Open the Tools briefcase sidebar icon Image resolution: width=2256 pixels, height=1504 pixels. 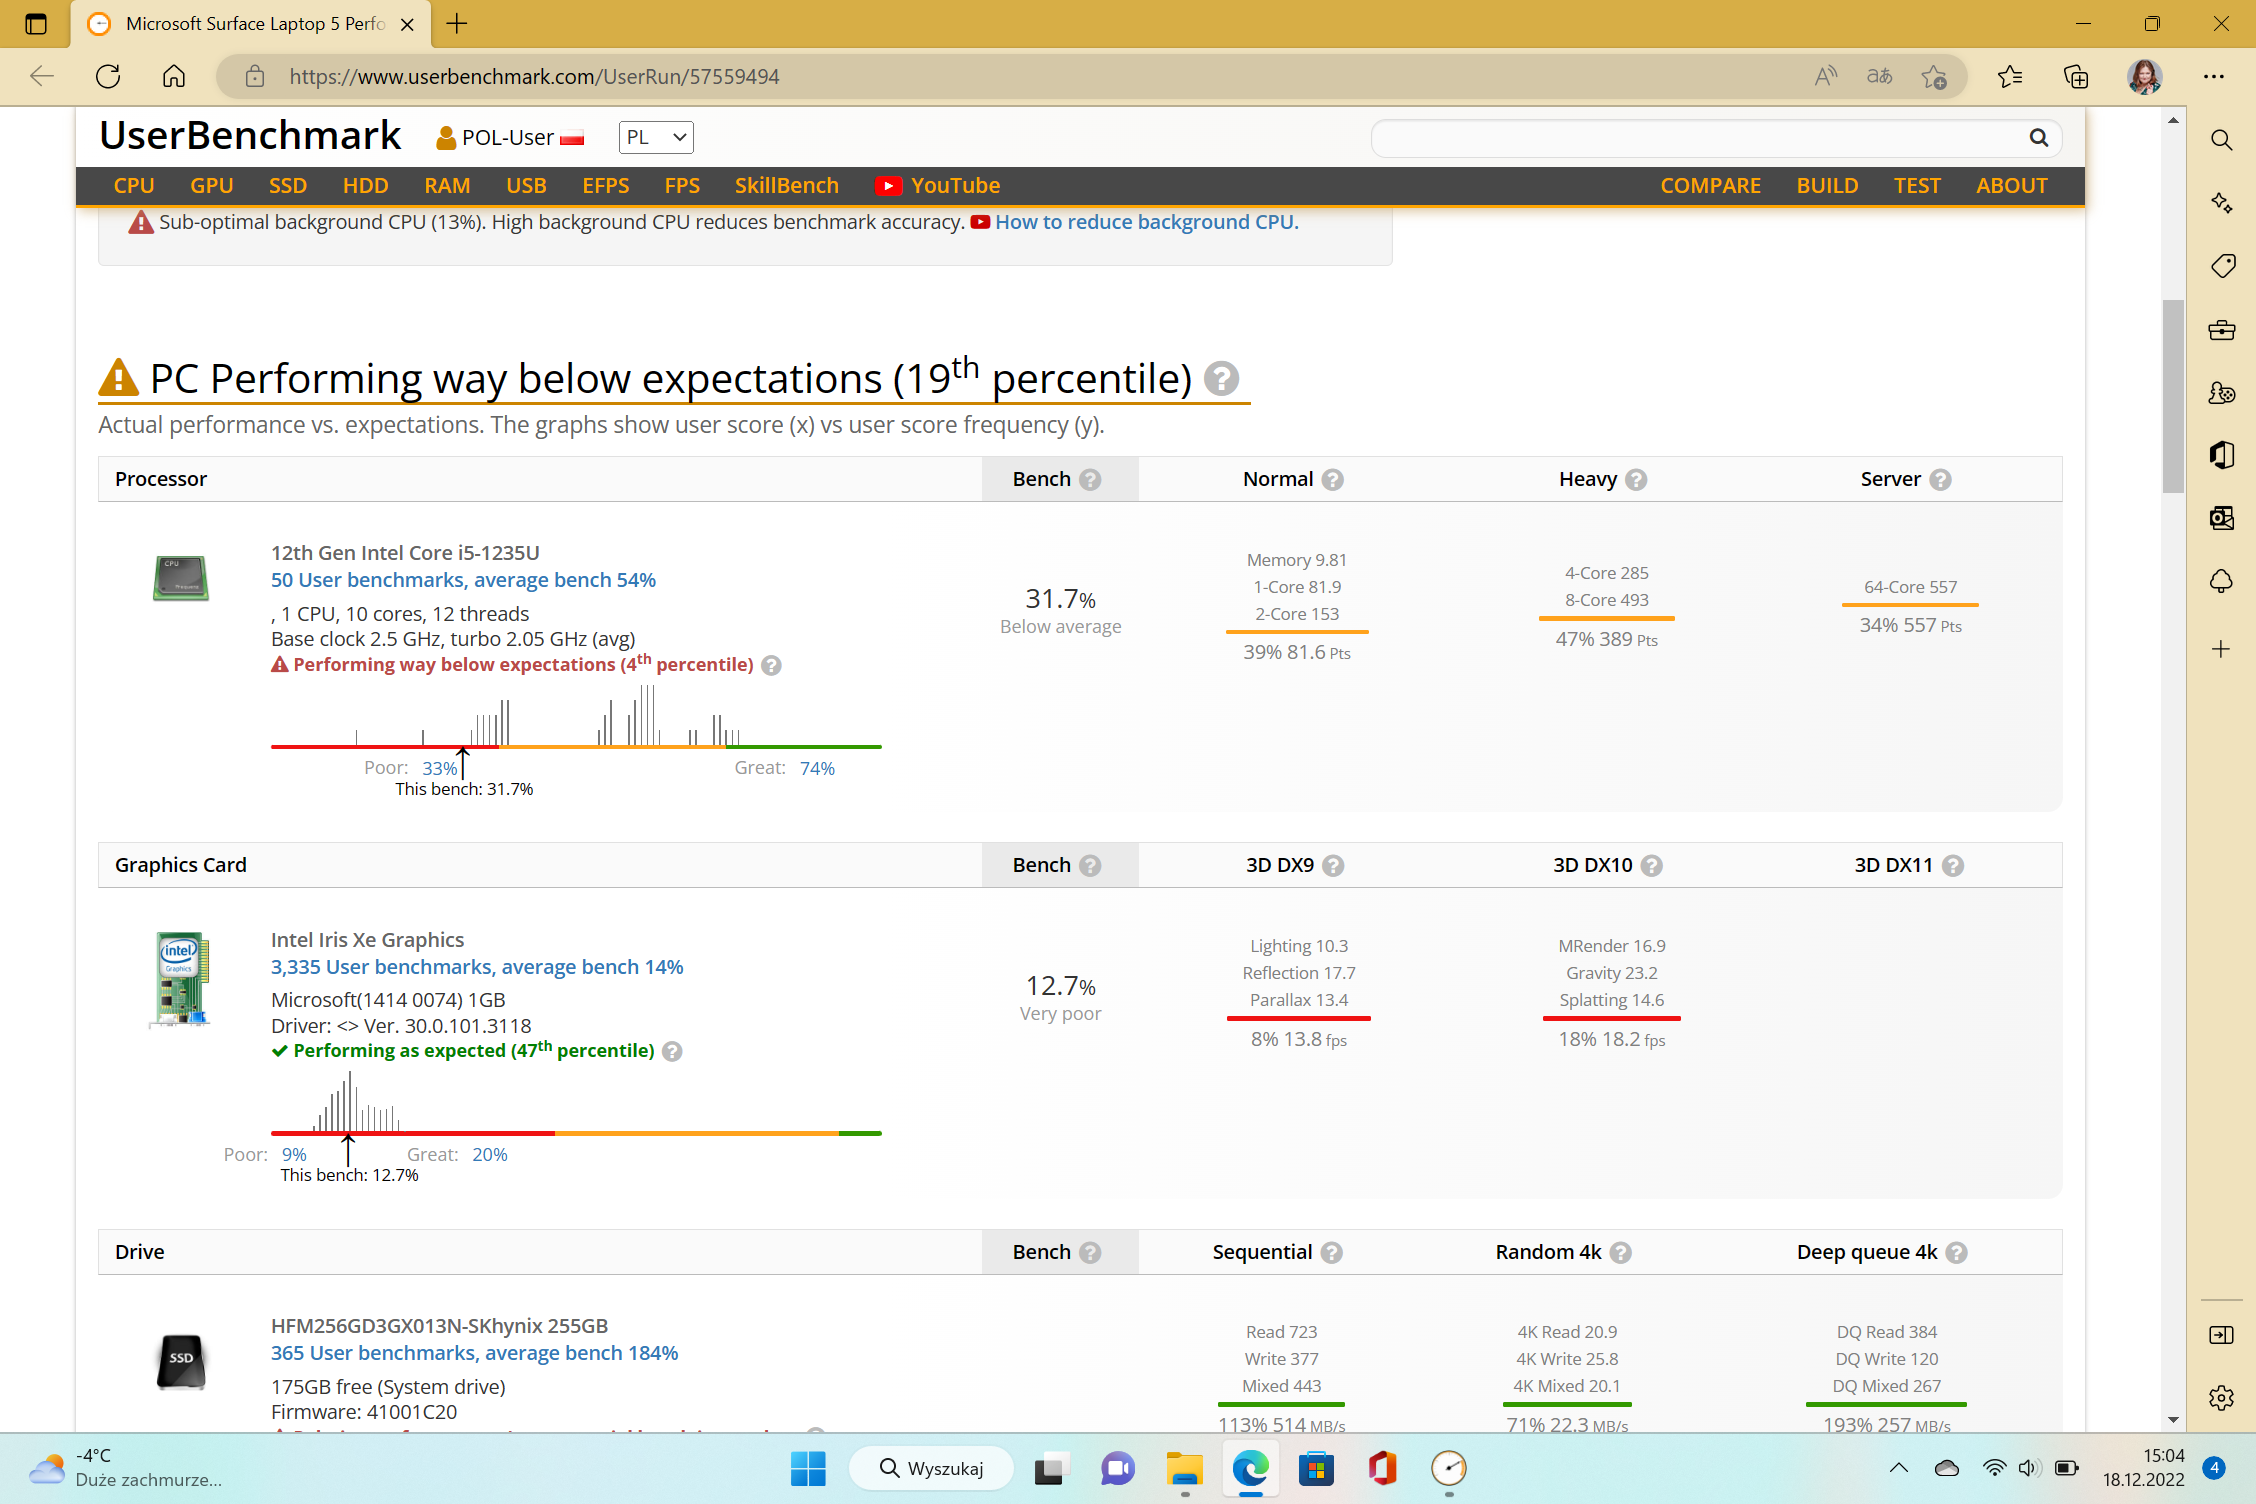point(2222,330)
